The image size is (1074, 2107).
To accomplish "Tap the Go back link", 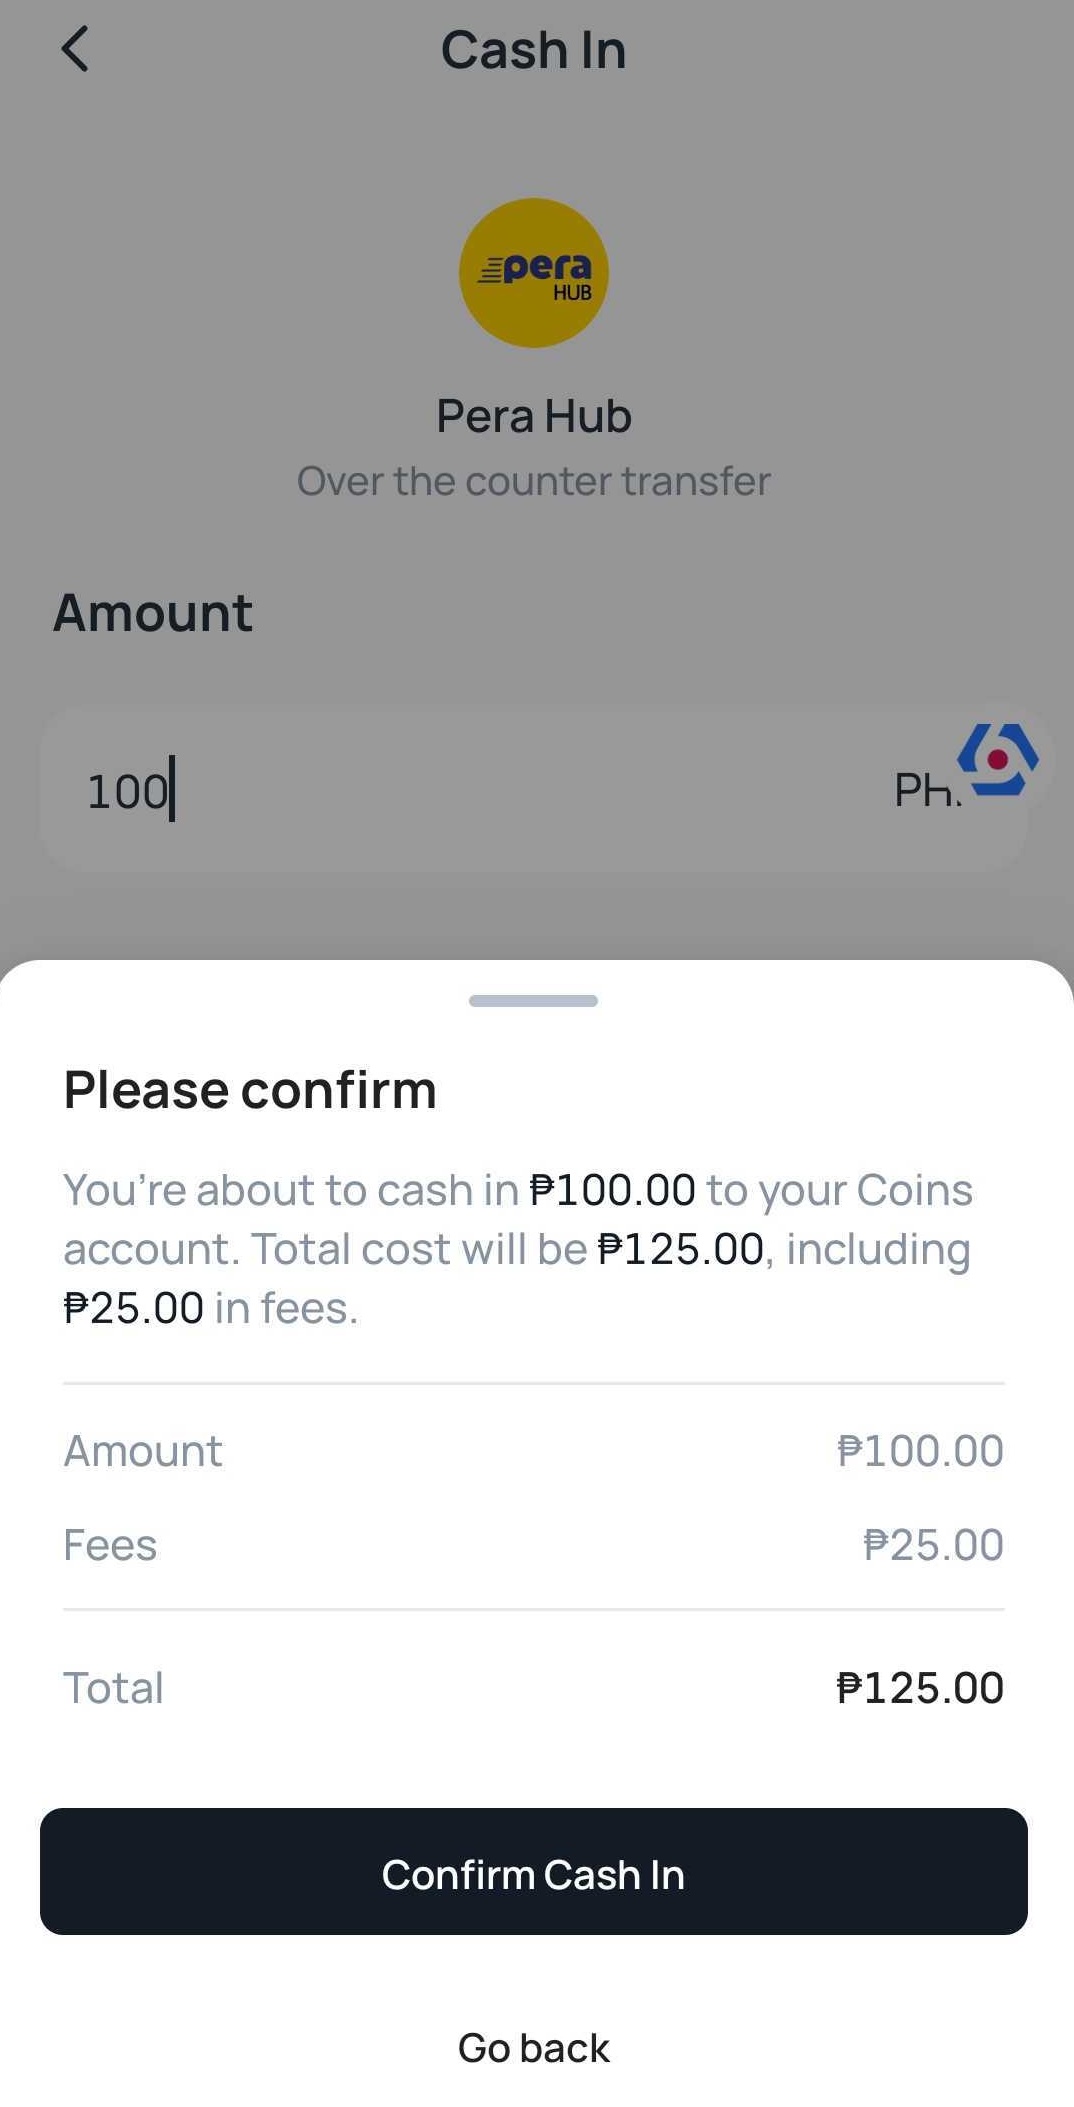I will [x=533, y=2048].
